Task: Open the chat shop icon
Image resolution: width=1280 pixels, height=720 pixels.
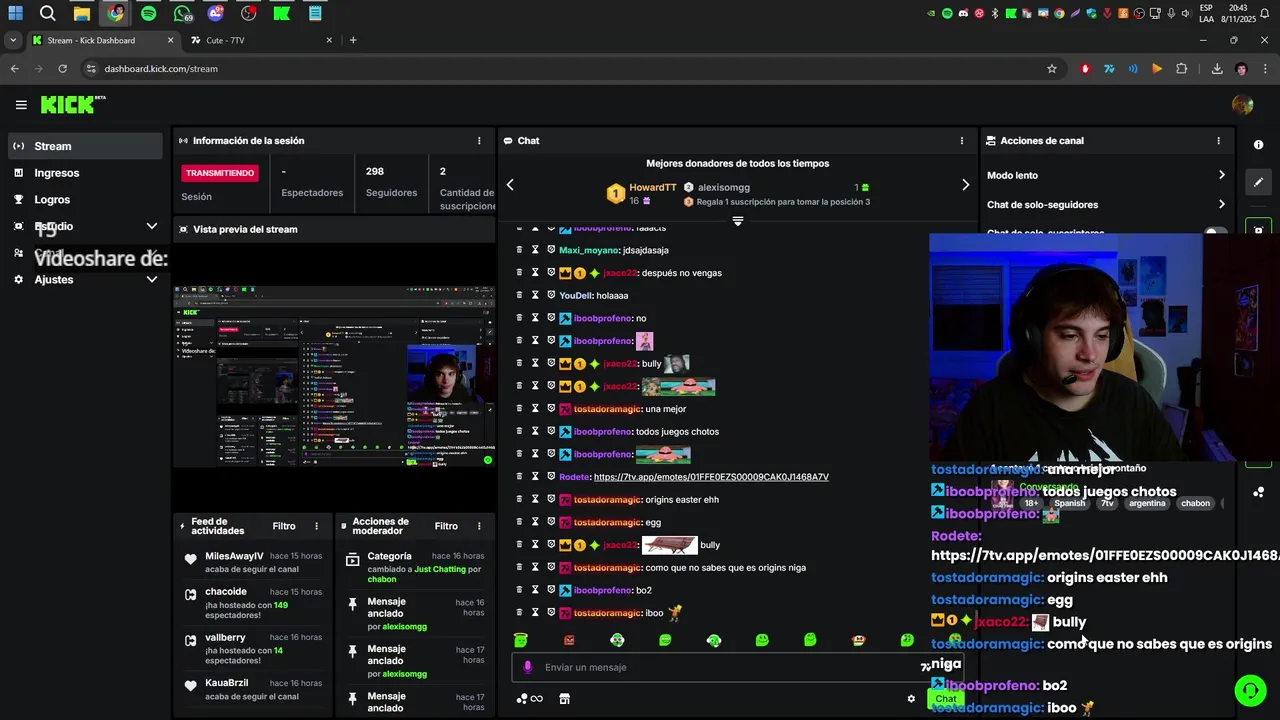Action: pos(564,699)
